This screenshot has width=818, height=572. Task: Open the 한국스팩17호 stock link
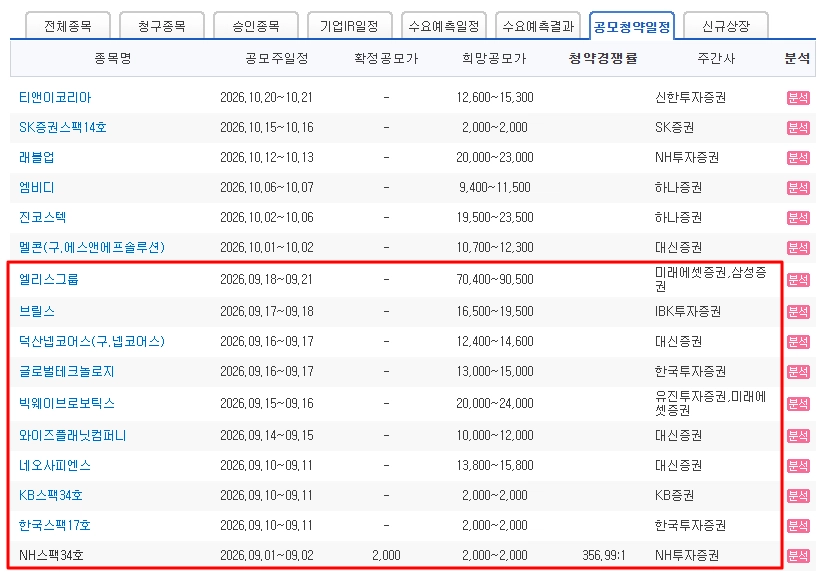[55, 525]
